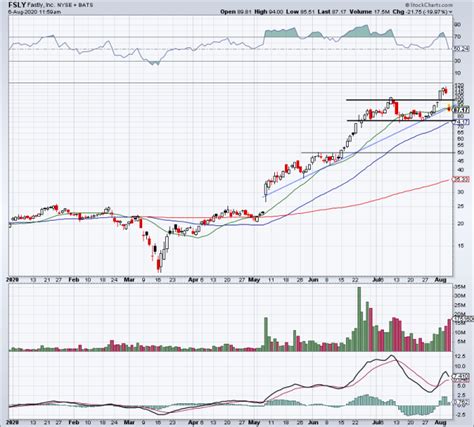Click the FSLY ticker symbol
Screen dimensions: 474x427
click(17, 5)
